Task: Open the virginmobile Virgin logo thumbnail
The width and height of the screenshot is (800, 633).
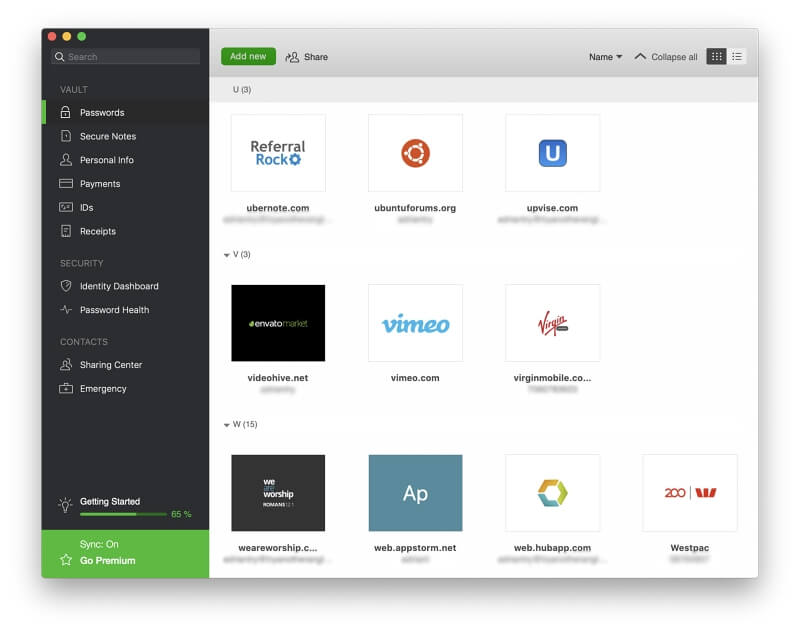Action: click(x=553, y=323)
